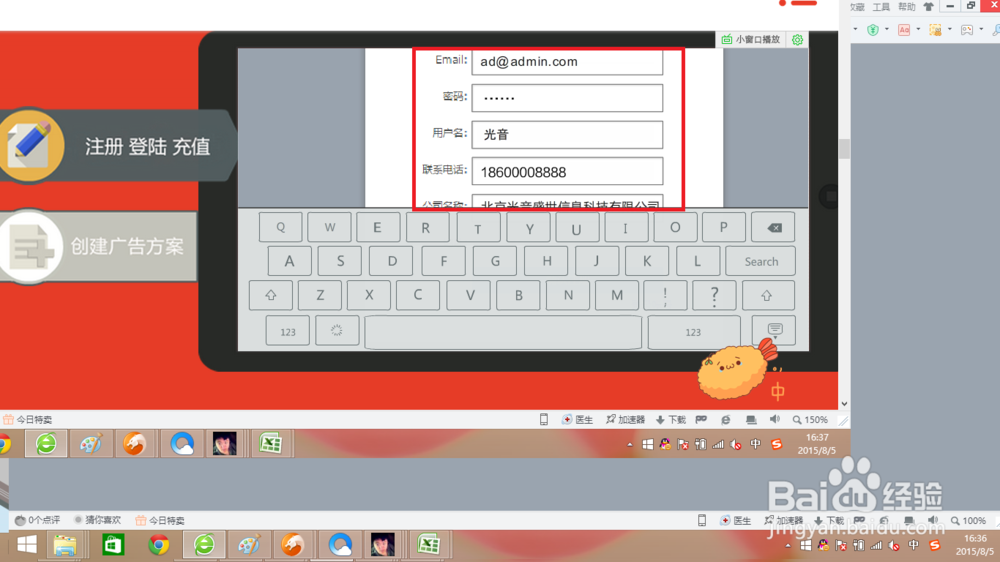Screen dimensions: 1000x562
Task: Click the 小窗口播放 small-window play button
Action: point(751,40)
